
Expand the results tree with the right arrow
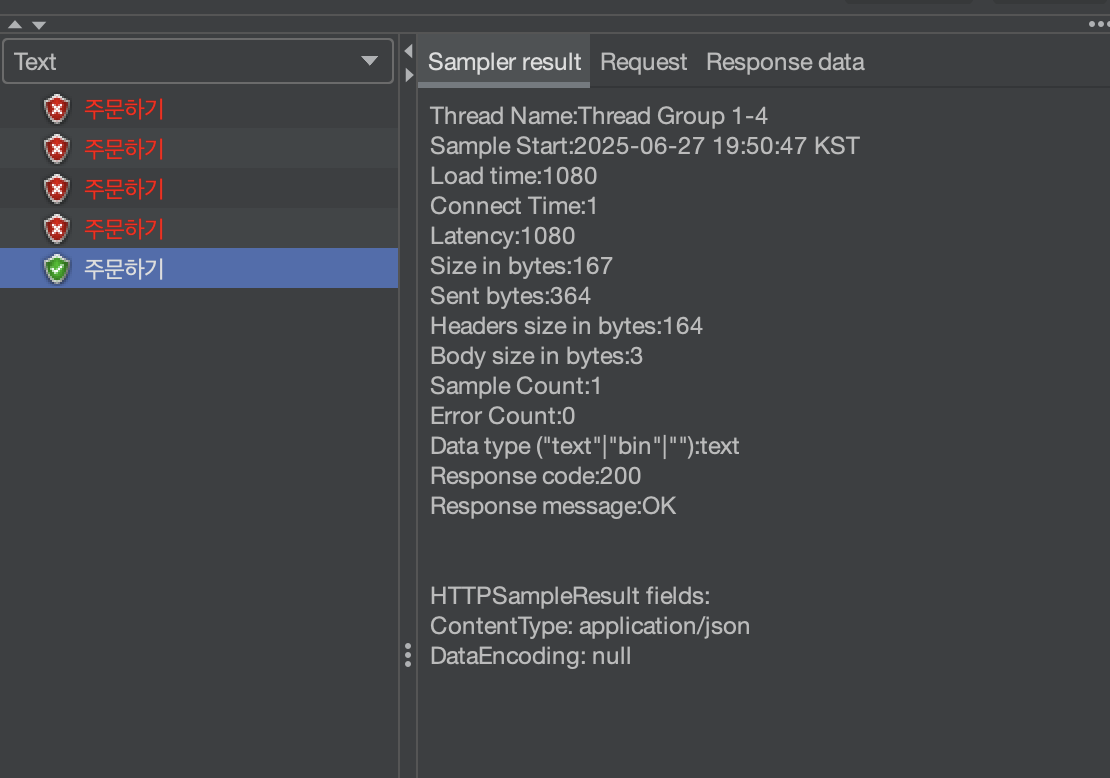(408, 75)
